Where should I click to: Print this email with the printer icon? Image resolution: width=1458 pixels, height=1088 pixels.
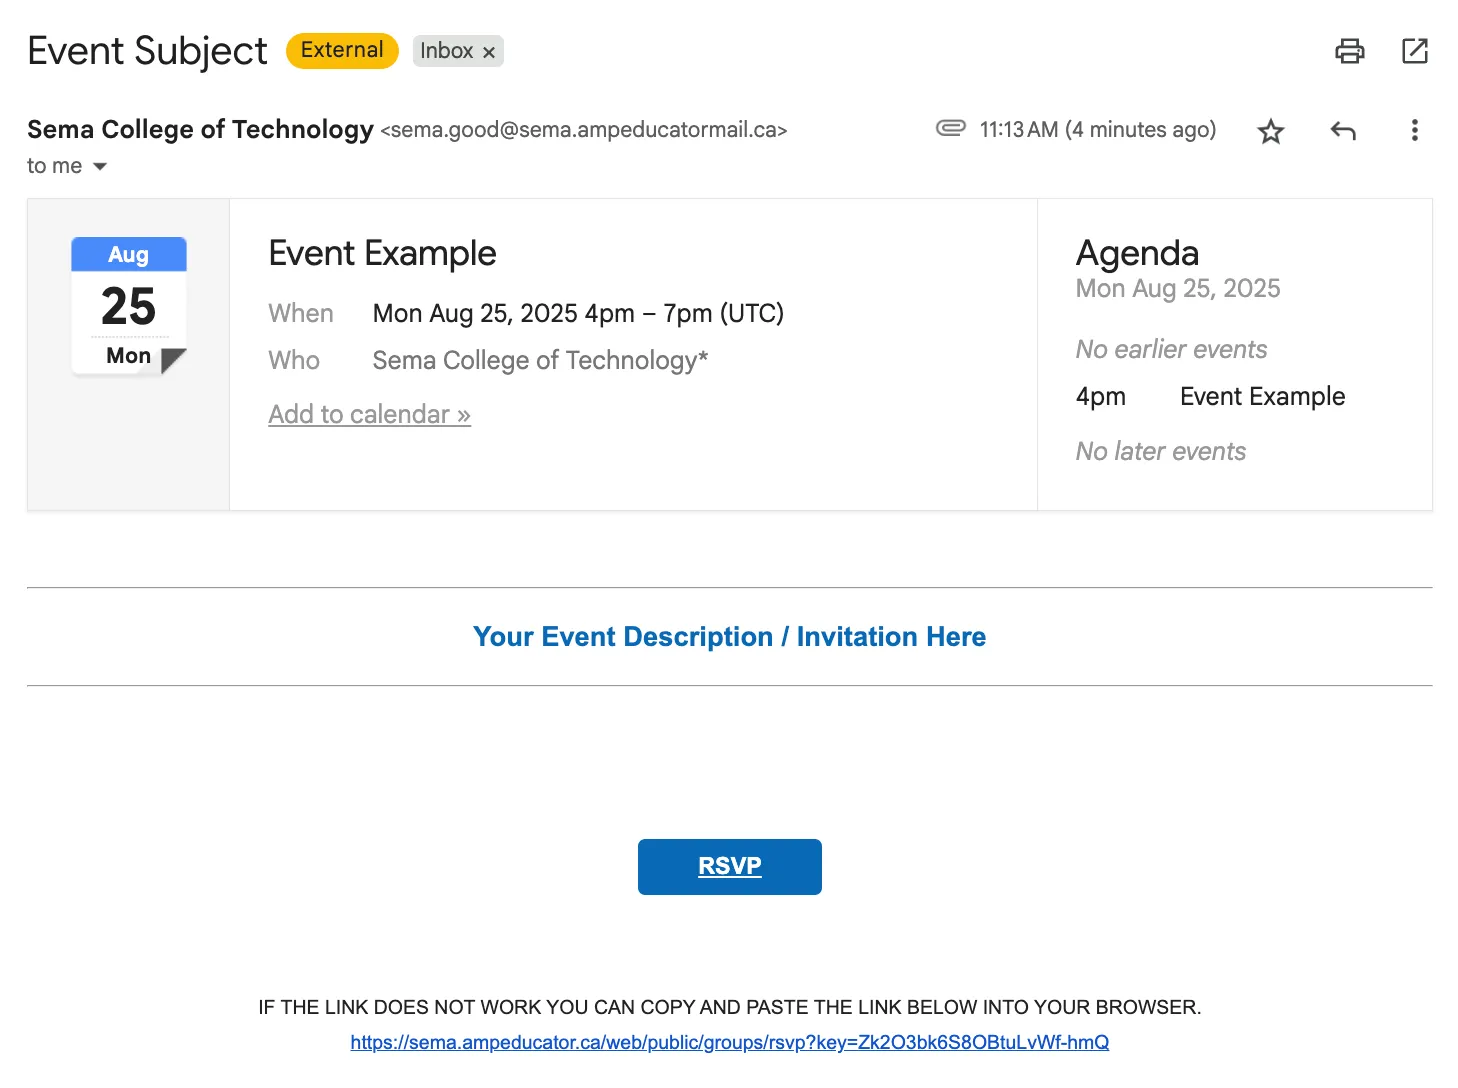(x=1350, y=51)
